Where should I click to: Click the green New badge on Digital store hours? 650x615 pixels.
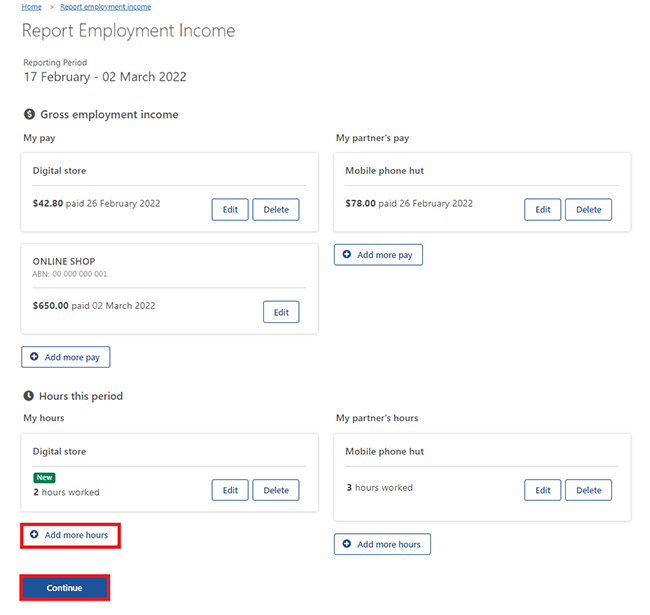(44, 477)
